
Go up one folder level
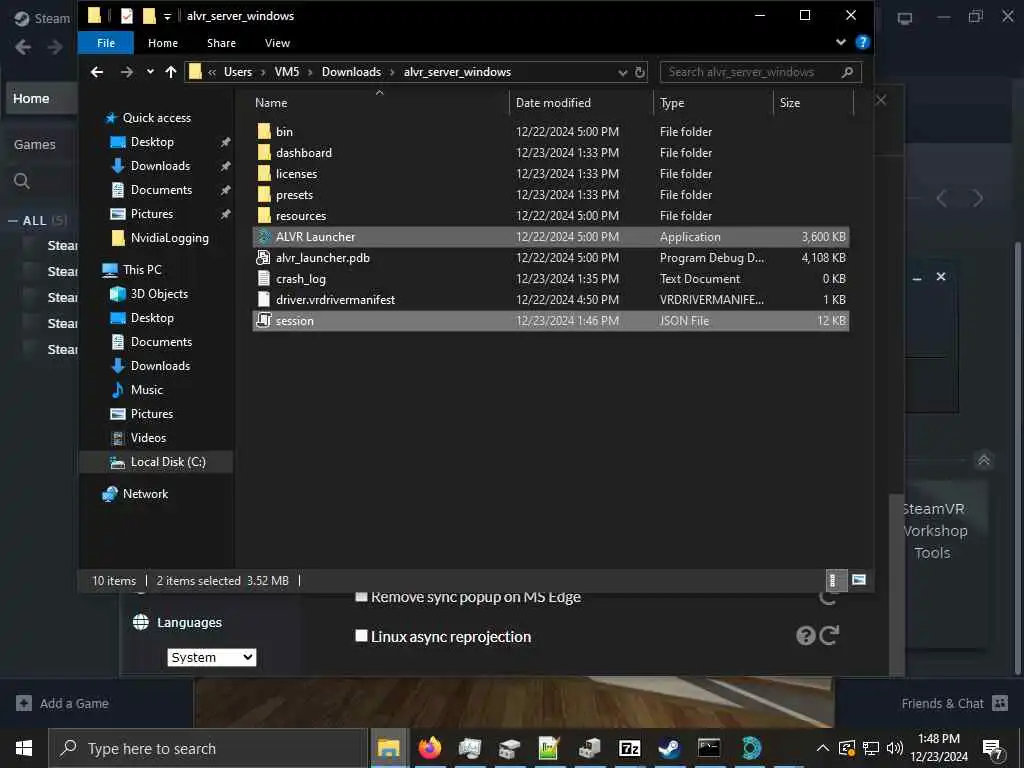pos(170,72)
